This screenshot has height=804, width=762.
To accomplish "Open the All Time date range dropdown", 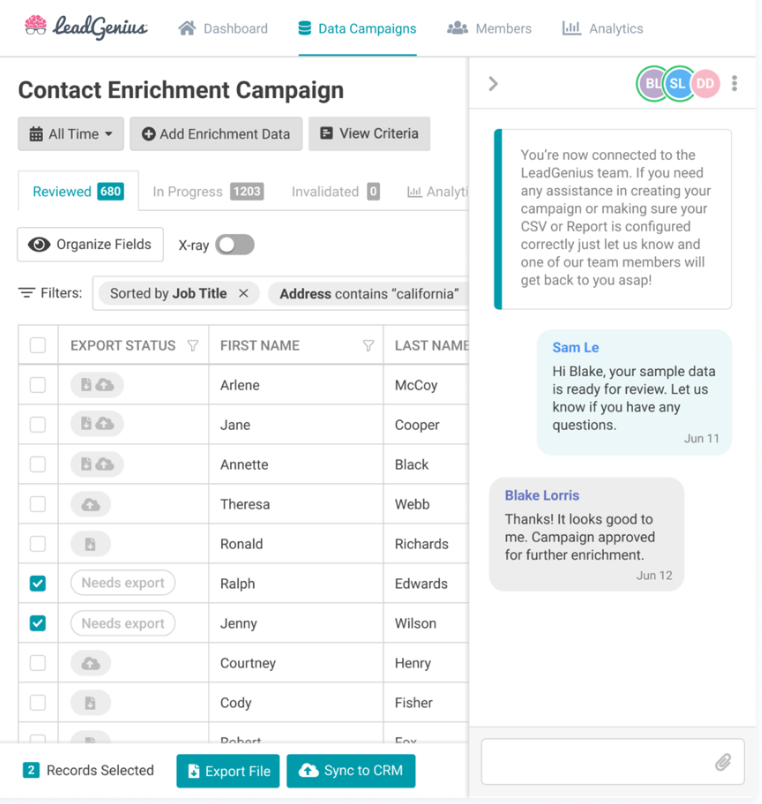I will [70, 135].
